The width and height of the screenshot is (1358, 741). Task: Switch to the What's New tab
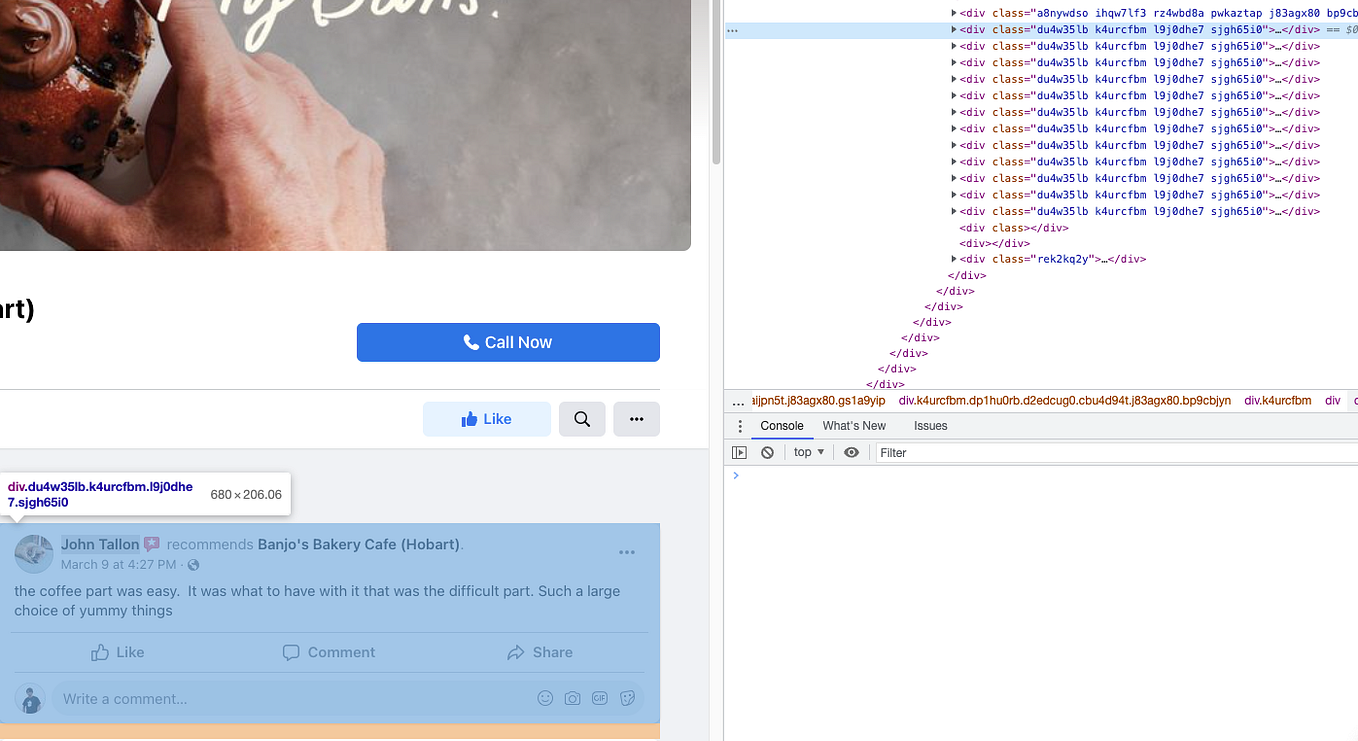[854, 425]
